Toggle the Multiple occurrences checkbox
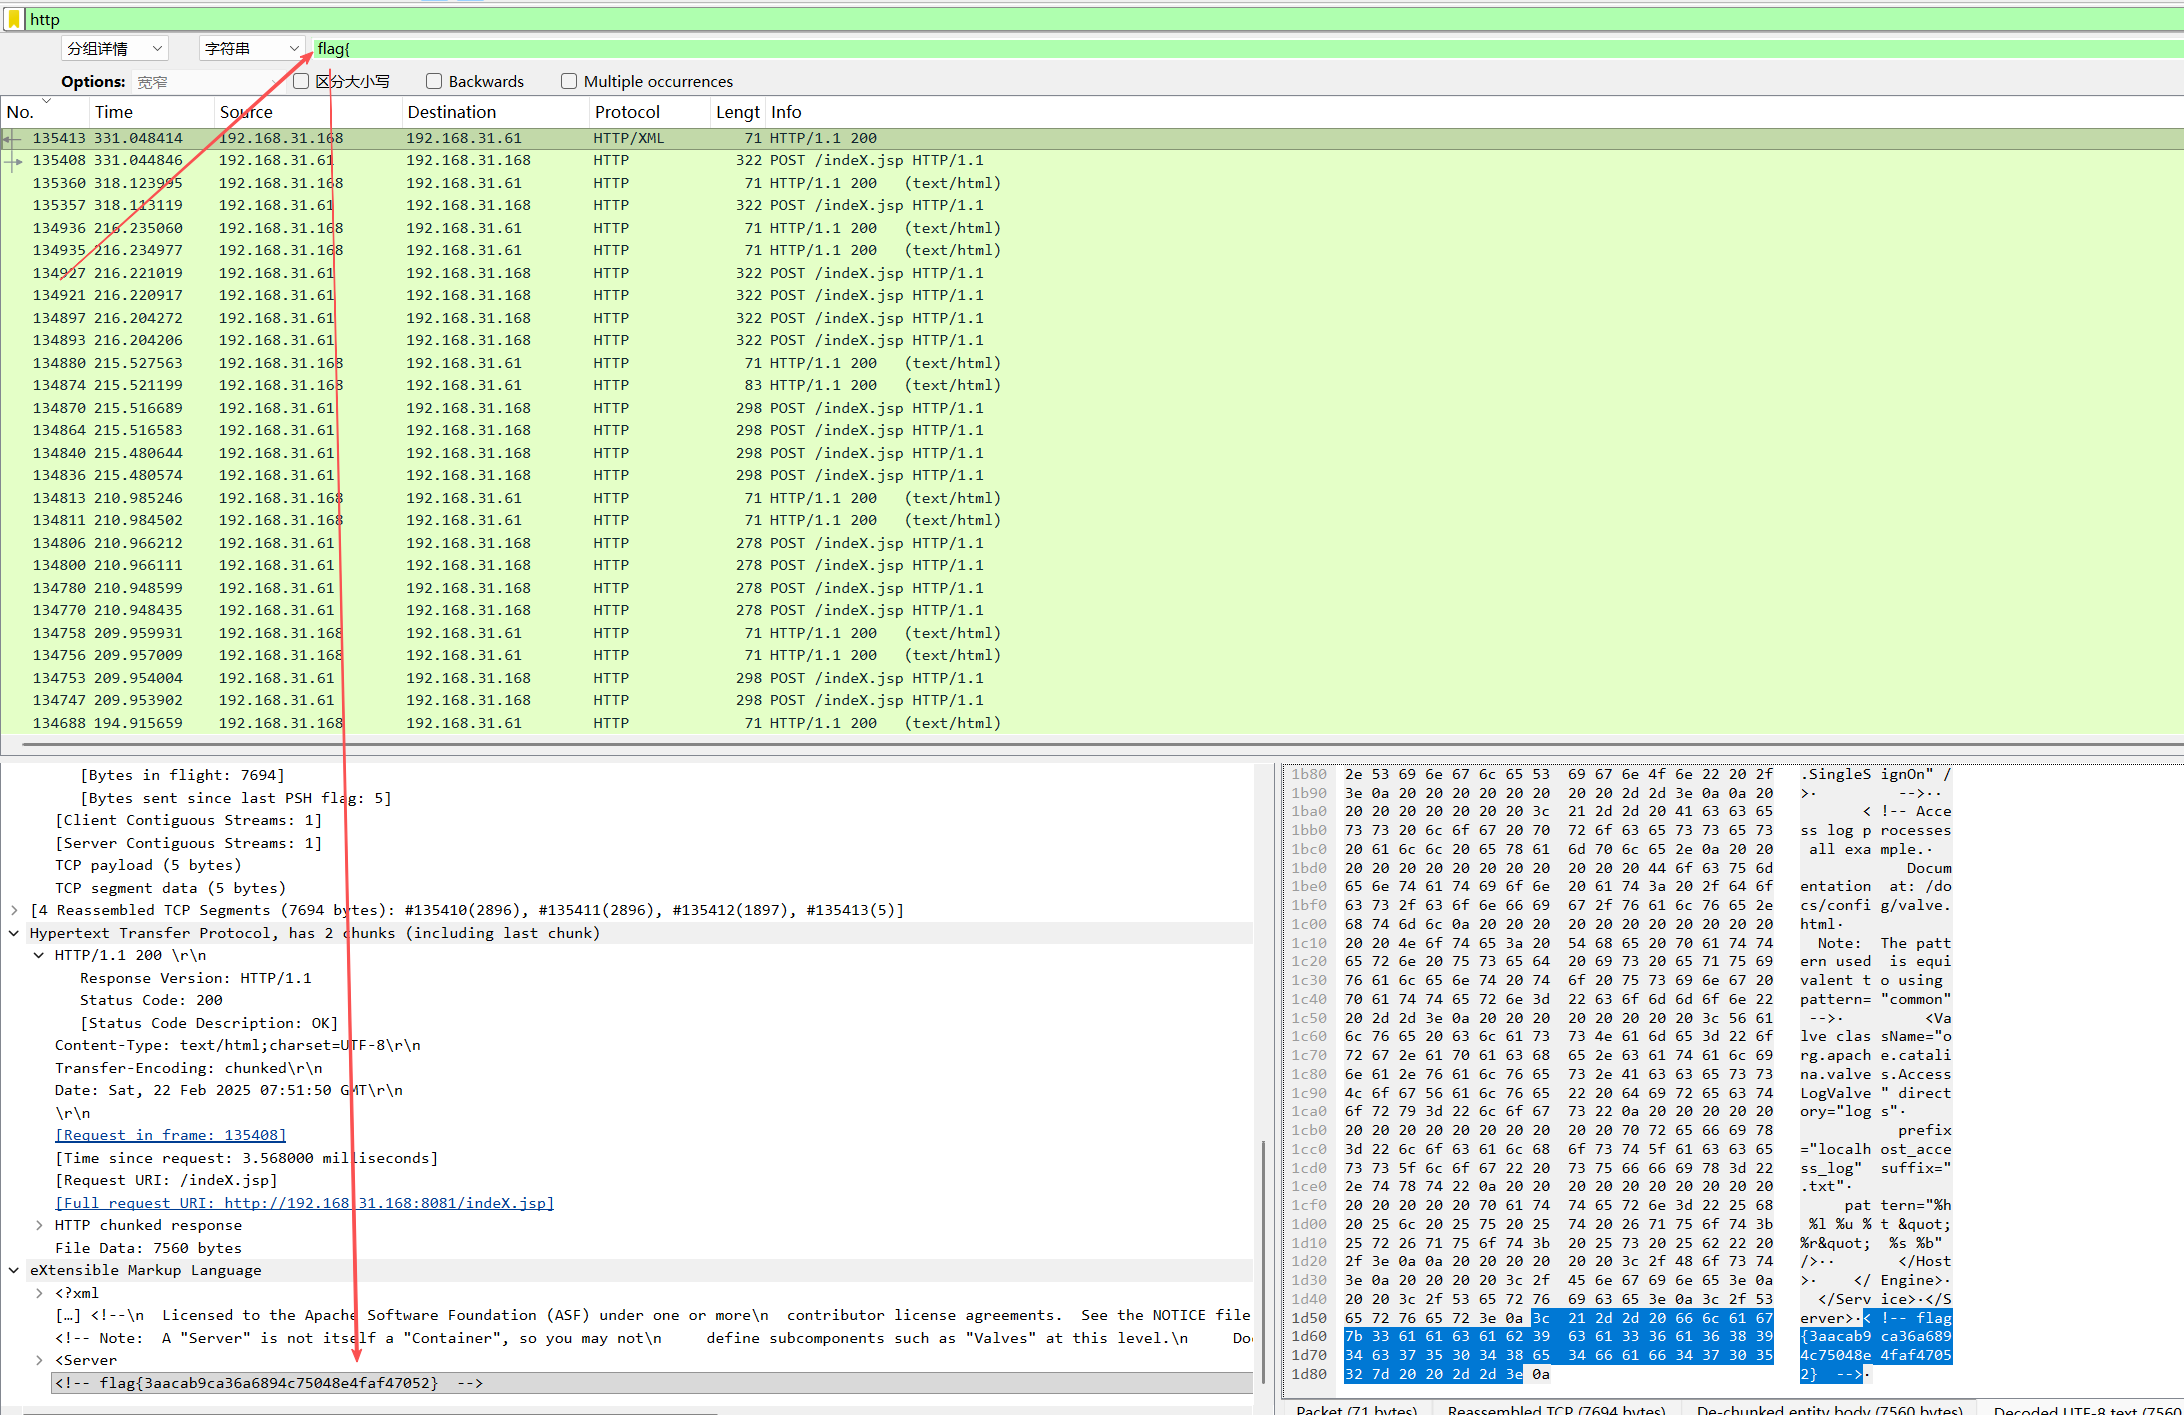Screen dimensions: 2184x1415 tap(569, 81)
